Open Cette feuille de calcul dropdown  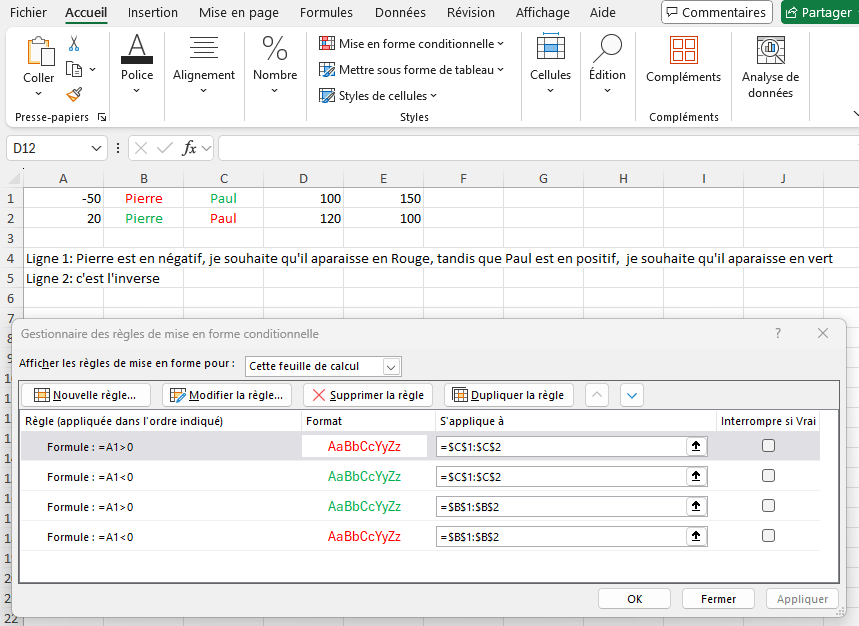(323, 366)
